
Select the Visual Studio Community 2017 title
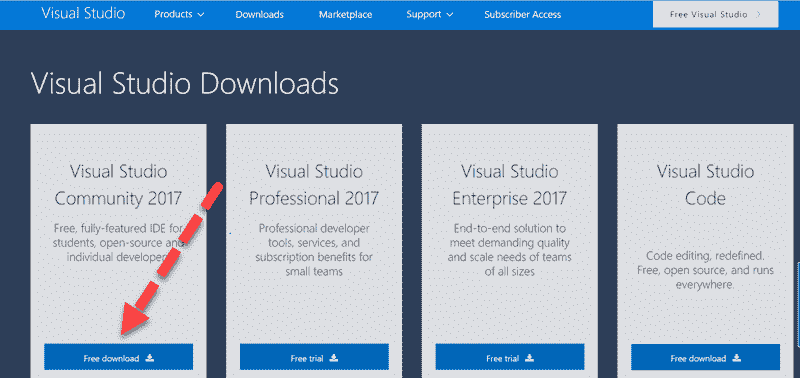pyautogui.click(x=118, y=185)
